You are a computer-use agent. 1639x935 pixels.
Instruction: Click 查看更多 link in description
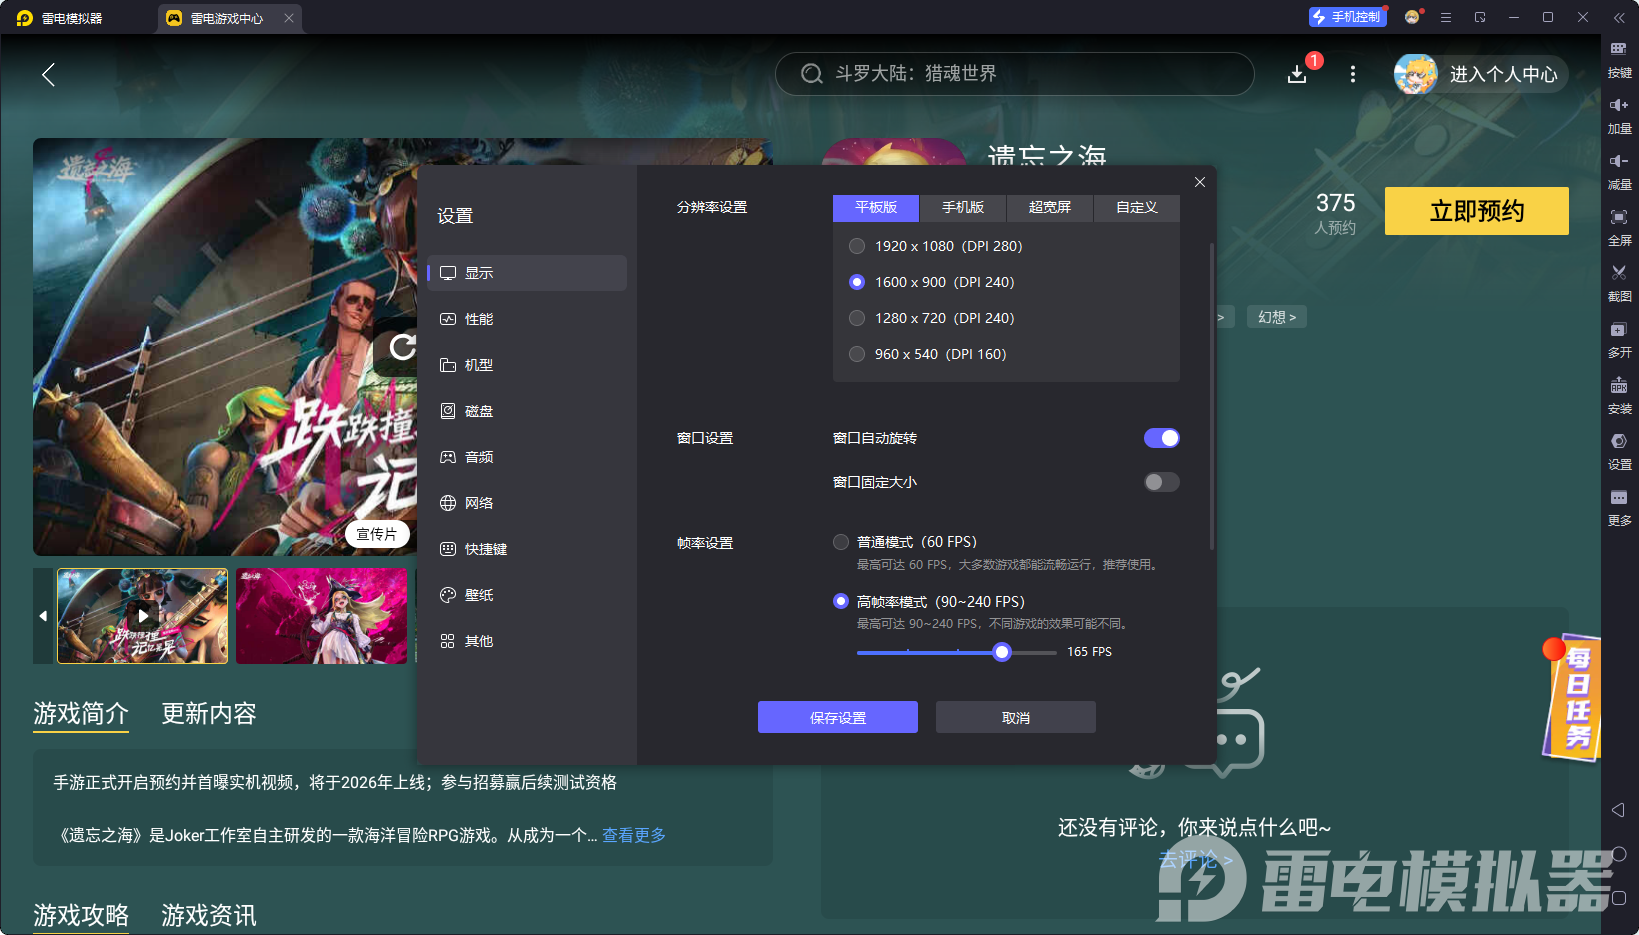click(x=634, y=835)
